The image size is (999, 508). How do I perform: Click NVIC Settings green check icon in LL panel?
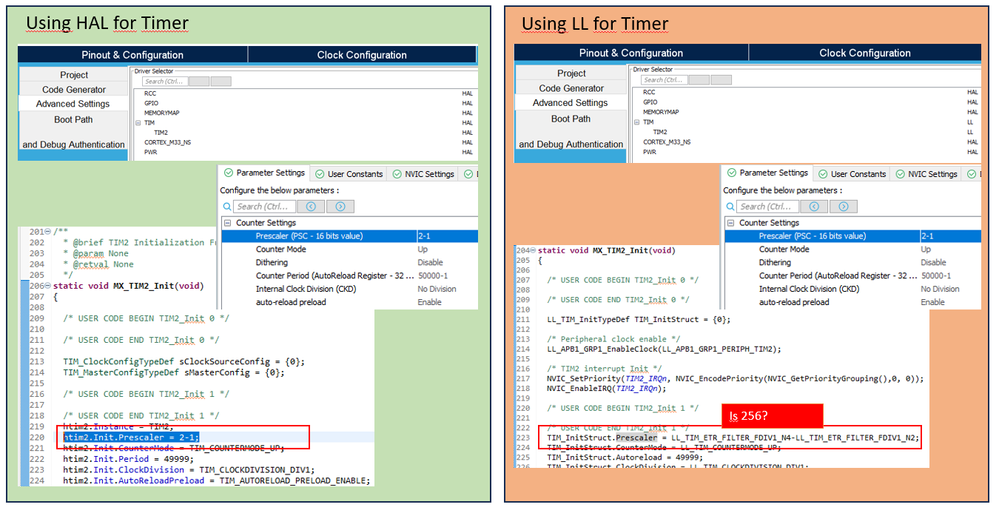[x=900, y=174]
